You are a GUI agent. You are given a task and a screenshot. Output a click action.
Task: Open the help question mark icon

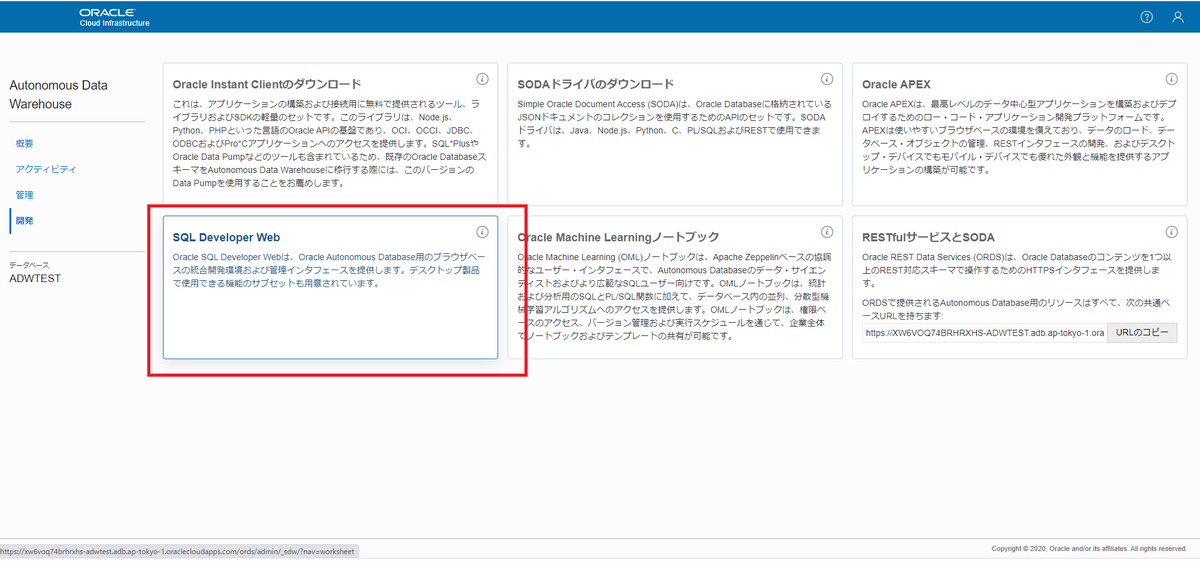tap(1146, 17)
